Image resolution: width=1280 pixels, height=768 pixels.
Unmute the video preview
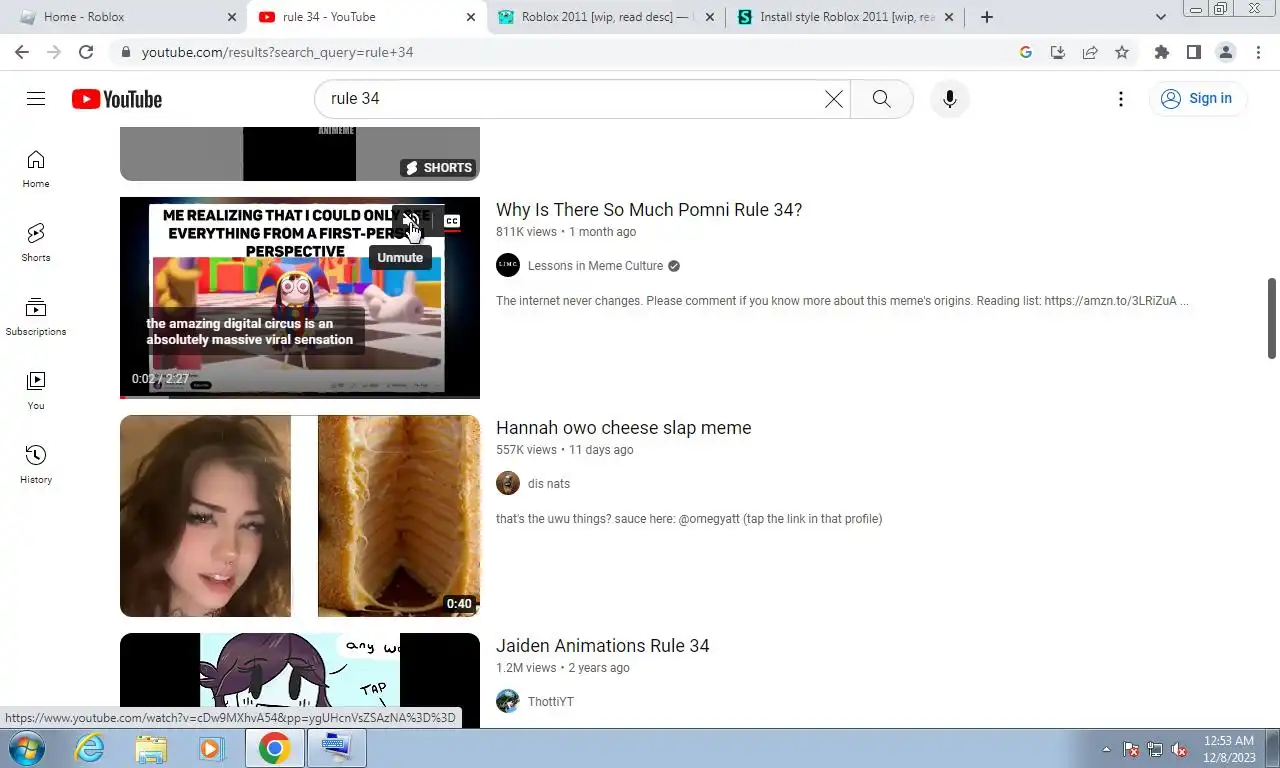pos(410,222)
